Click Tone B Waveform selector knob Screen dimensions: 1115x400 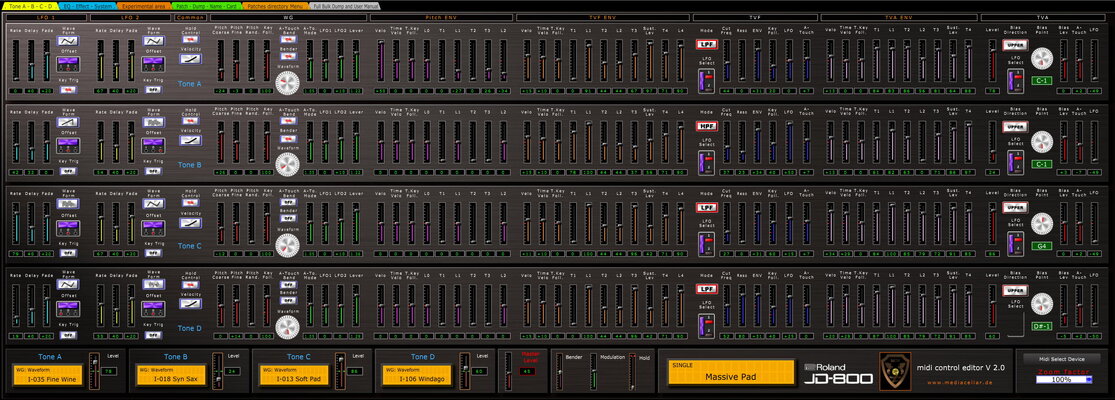coord(288,163)
